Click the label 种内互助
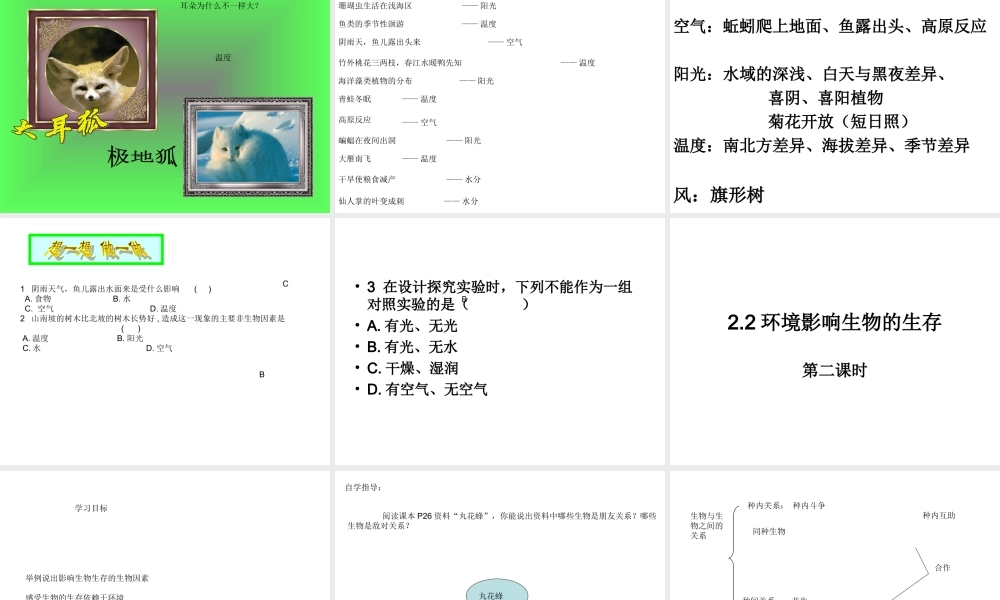The height and width of the screenshot is (600, 1000). 939,515
